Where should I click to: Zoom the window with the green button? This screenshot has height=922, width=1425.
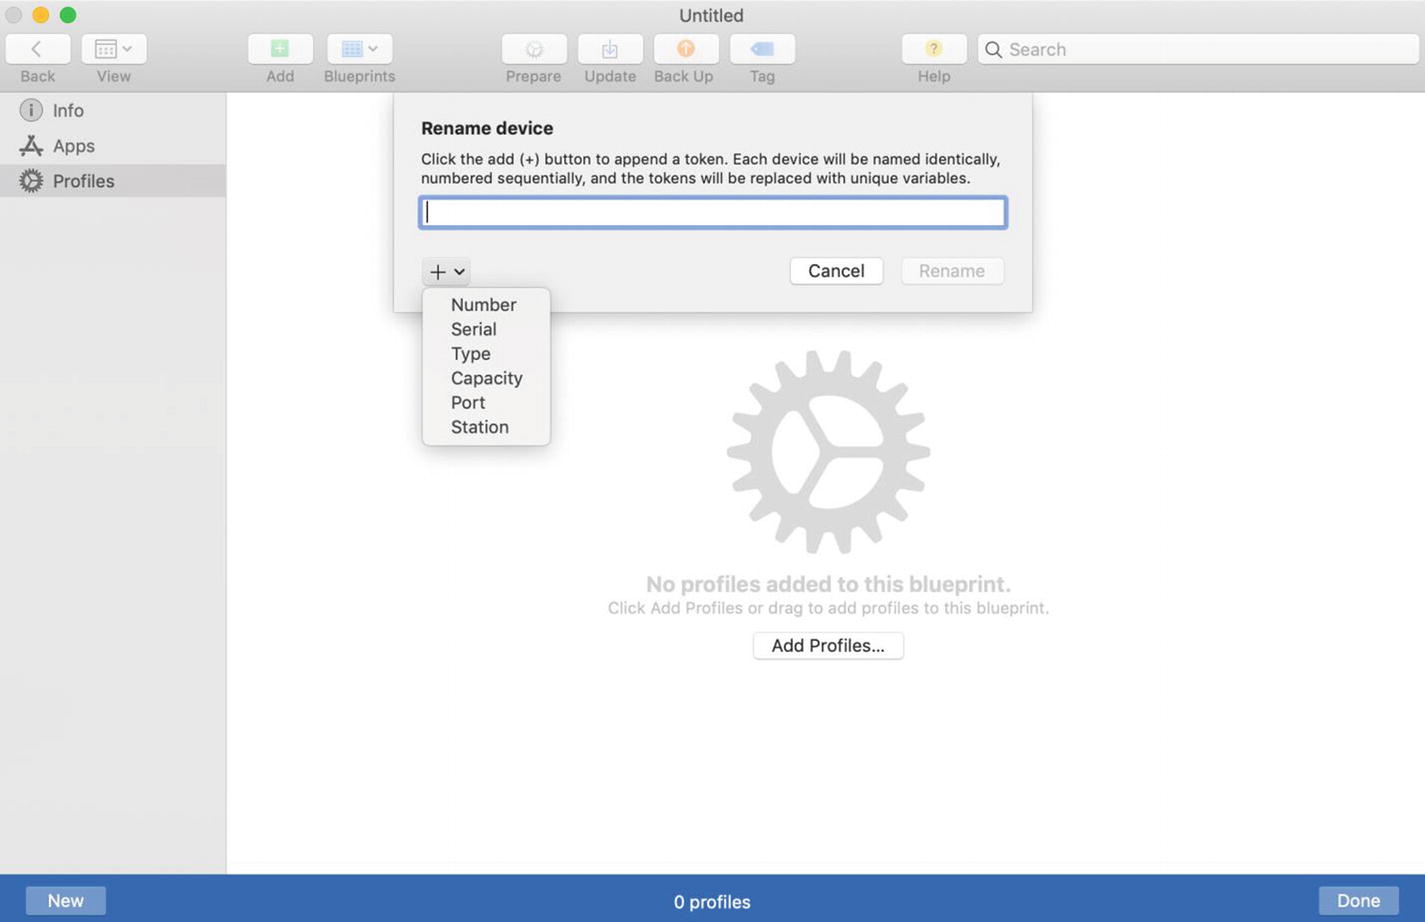click(x=68, y=15)
